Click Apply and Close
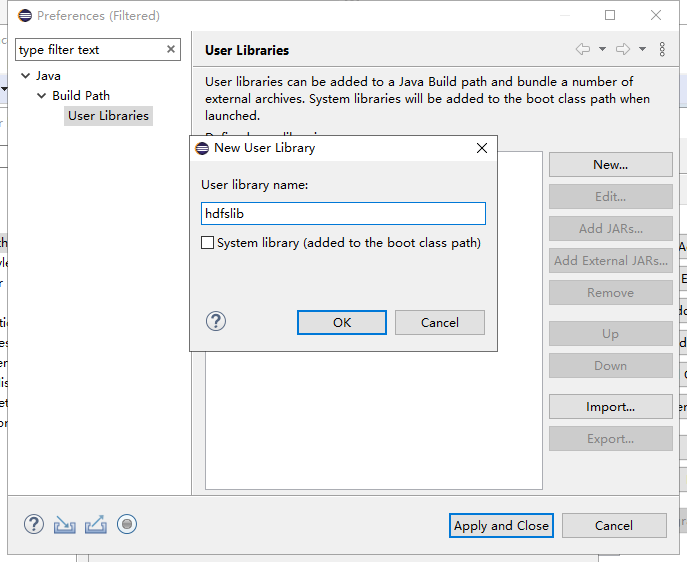 coord(501,526)
